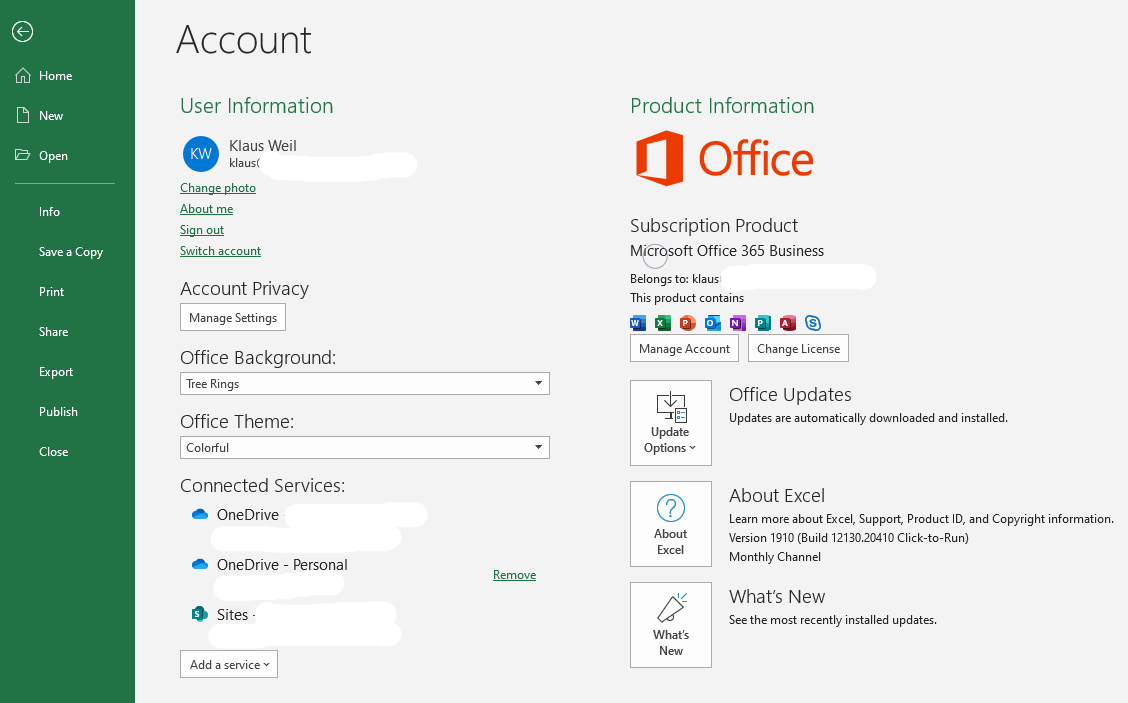Screen dimensions: 1128x703
Task: Select the Share menu item
Action: point(53,332)
